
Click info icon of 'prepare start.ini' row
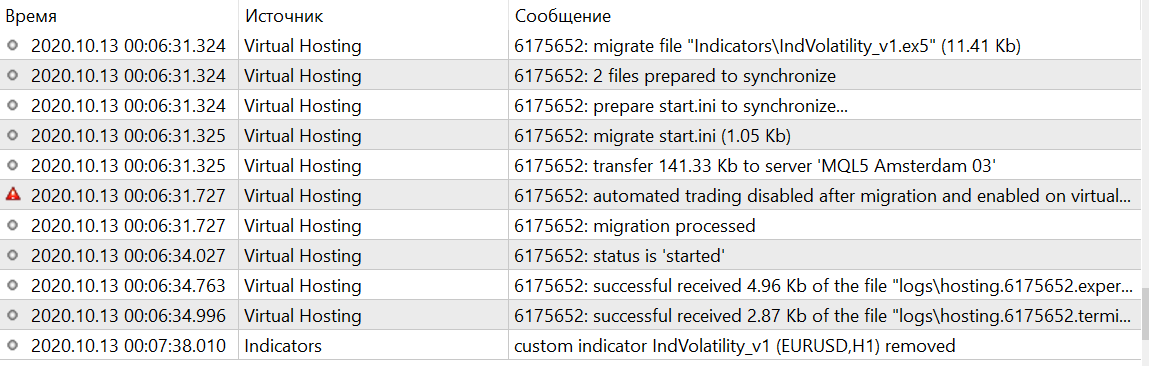tap(12, 105)
